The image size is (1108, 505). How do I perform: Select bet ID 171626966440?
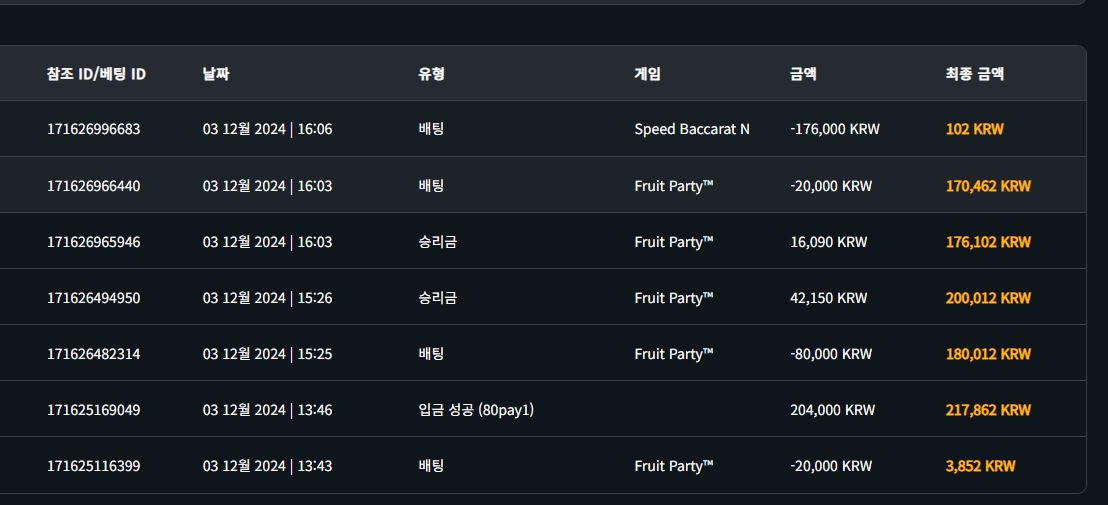(x=93, y=186)
